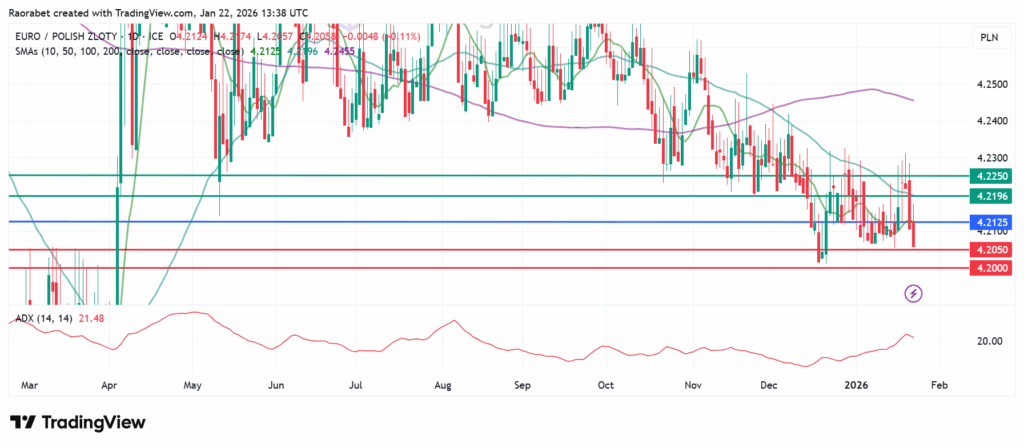Click the Feb label on the time axis
1024x448 pixels.
tap(940, 383)
